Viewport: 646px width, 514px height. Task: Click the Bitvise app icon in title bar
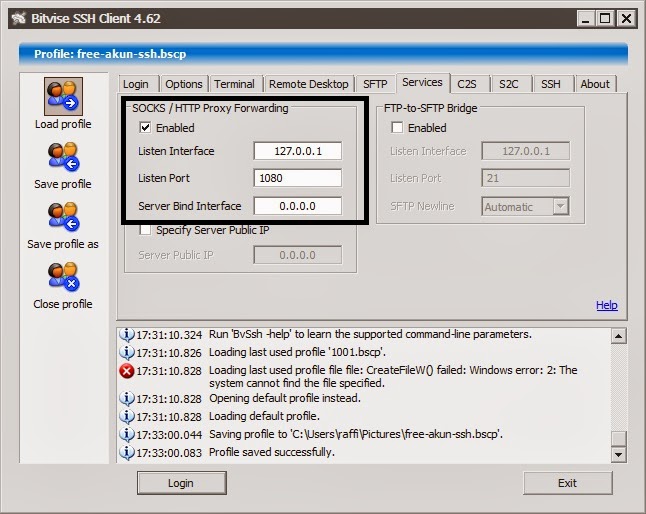pos(19,19)
